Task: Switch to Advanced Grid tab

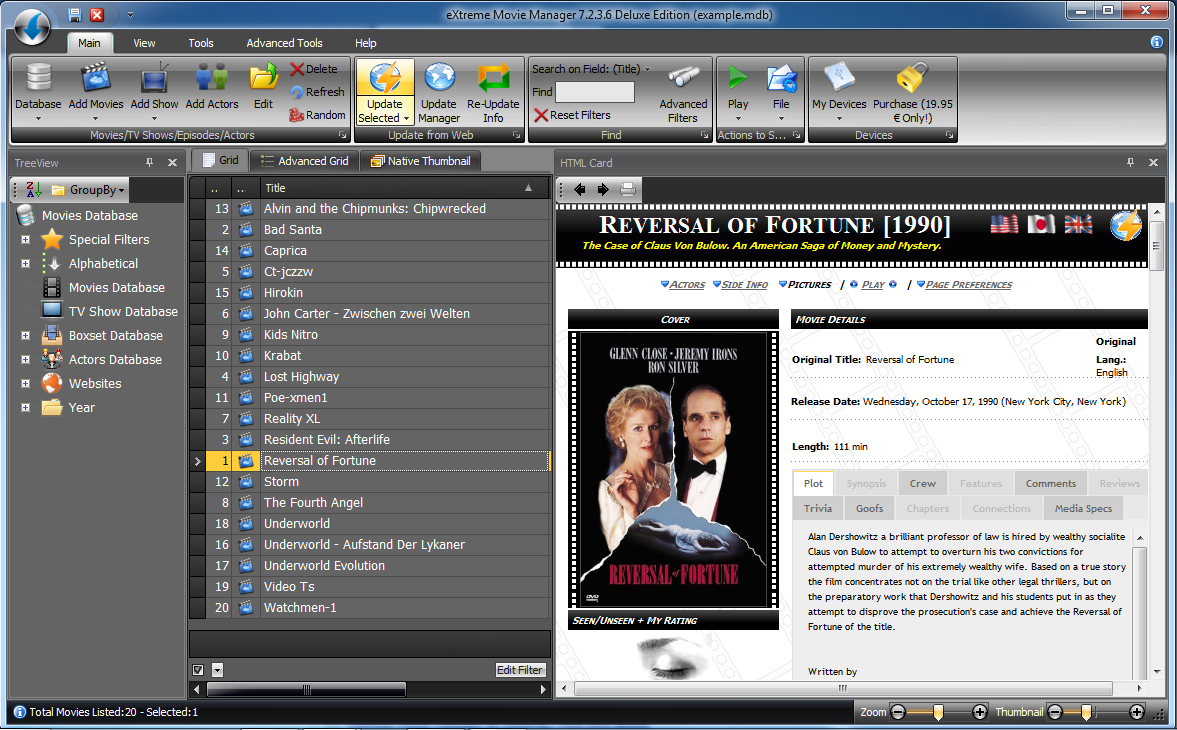Action: coord(305,161)
